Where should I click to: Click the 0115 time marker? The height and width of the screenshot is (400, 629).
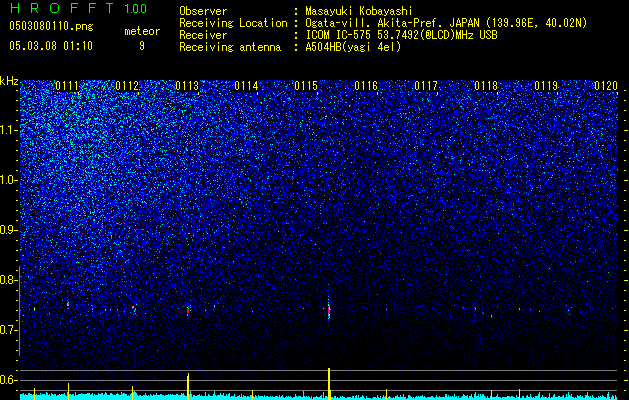306,86
